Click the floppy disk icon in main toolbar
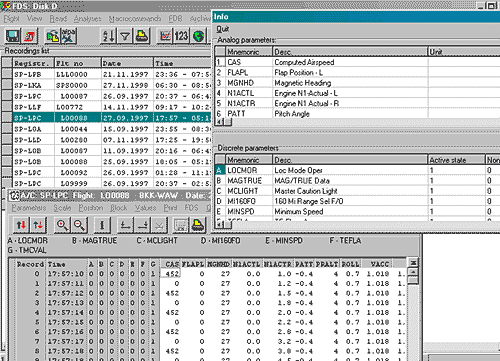500x361 pixels. tap(13, 36)
